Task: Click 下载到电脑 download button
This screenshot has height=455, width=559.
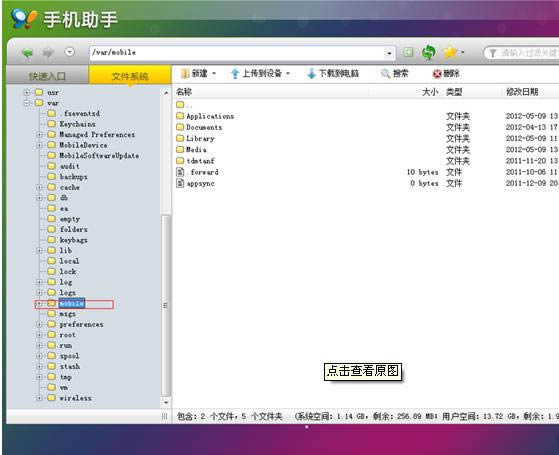Action: (x=333, y=74)
